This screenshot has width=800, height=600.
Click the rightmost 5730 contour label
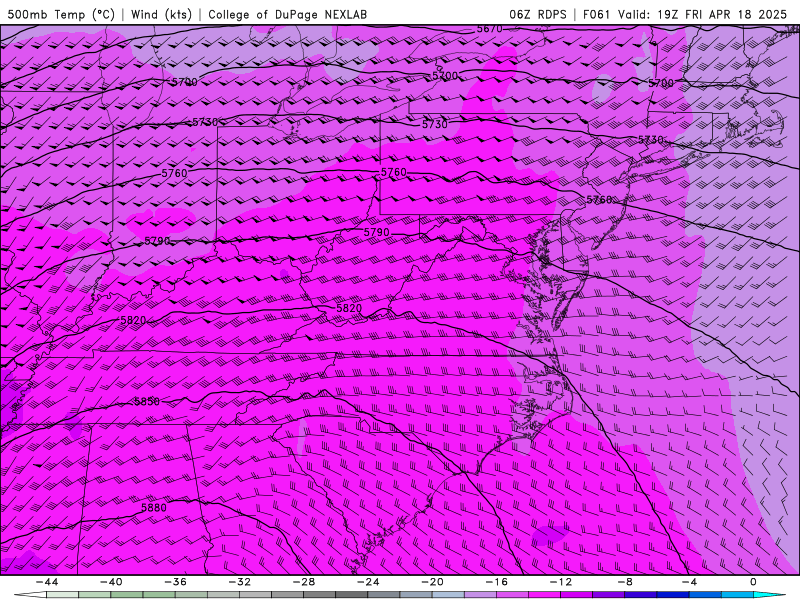[651, 139]
